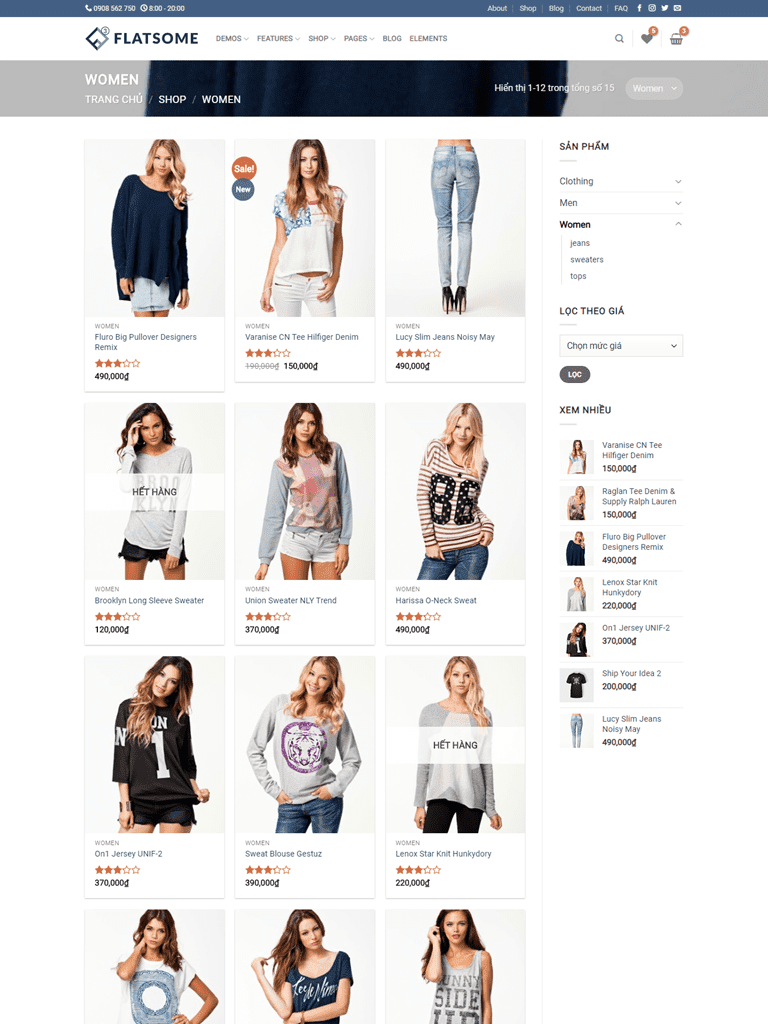
Task: Open the wishlist heart icon
Action: (647, 39)
